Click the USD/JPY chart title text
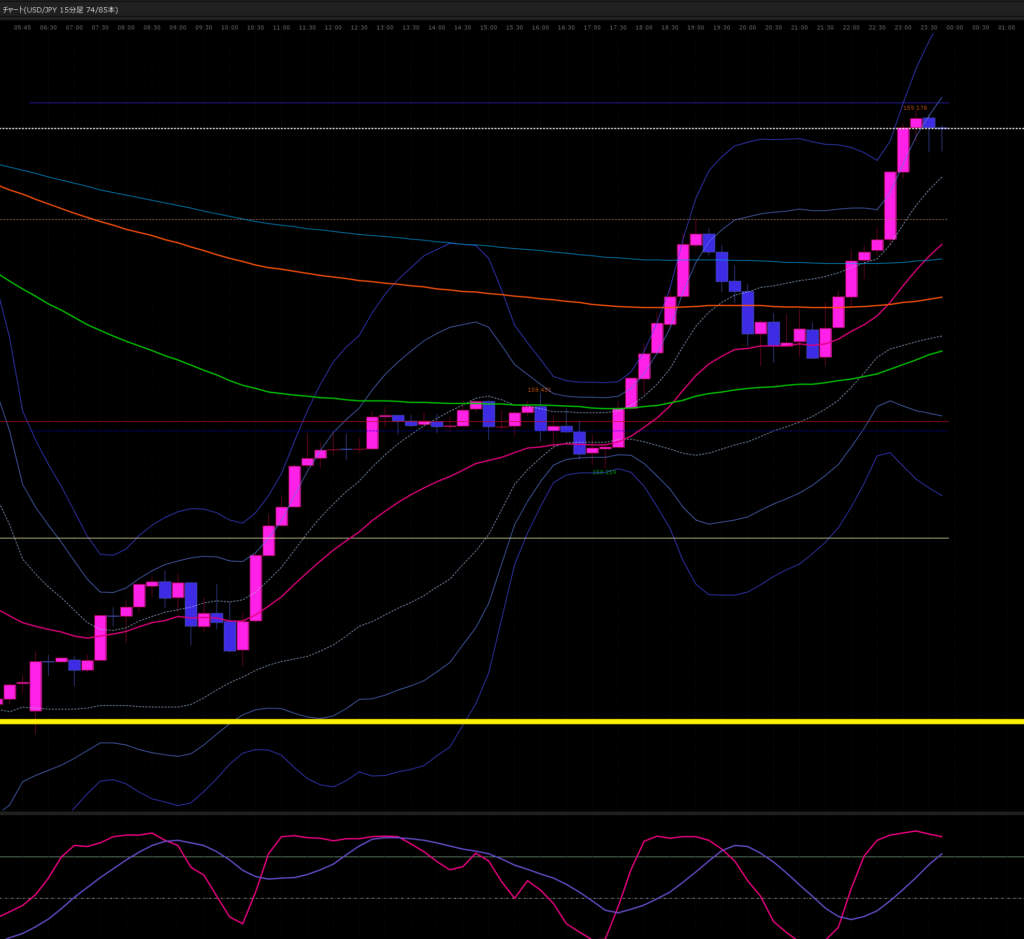This screenshot has width=1024, height=939. (60, 9)
